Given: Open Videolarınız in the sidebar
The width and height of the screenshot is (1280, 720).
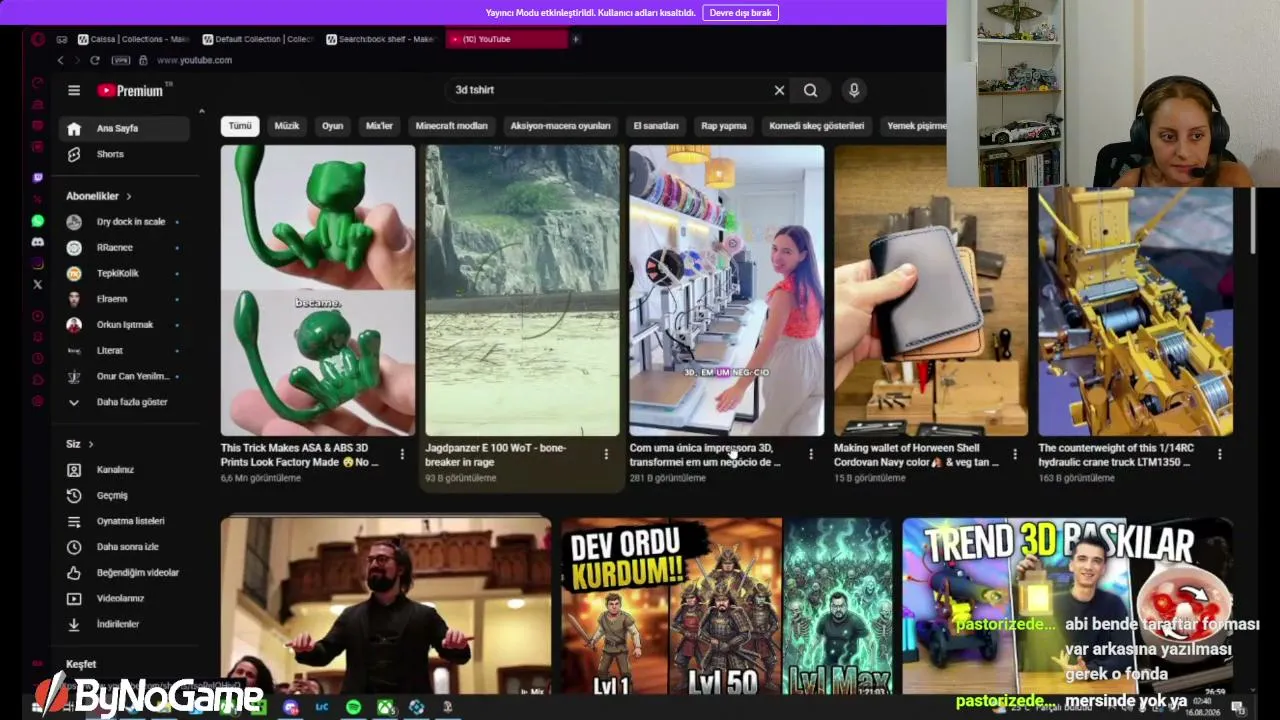Looking at the screenshot, I should pos(123,598).
